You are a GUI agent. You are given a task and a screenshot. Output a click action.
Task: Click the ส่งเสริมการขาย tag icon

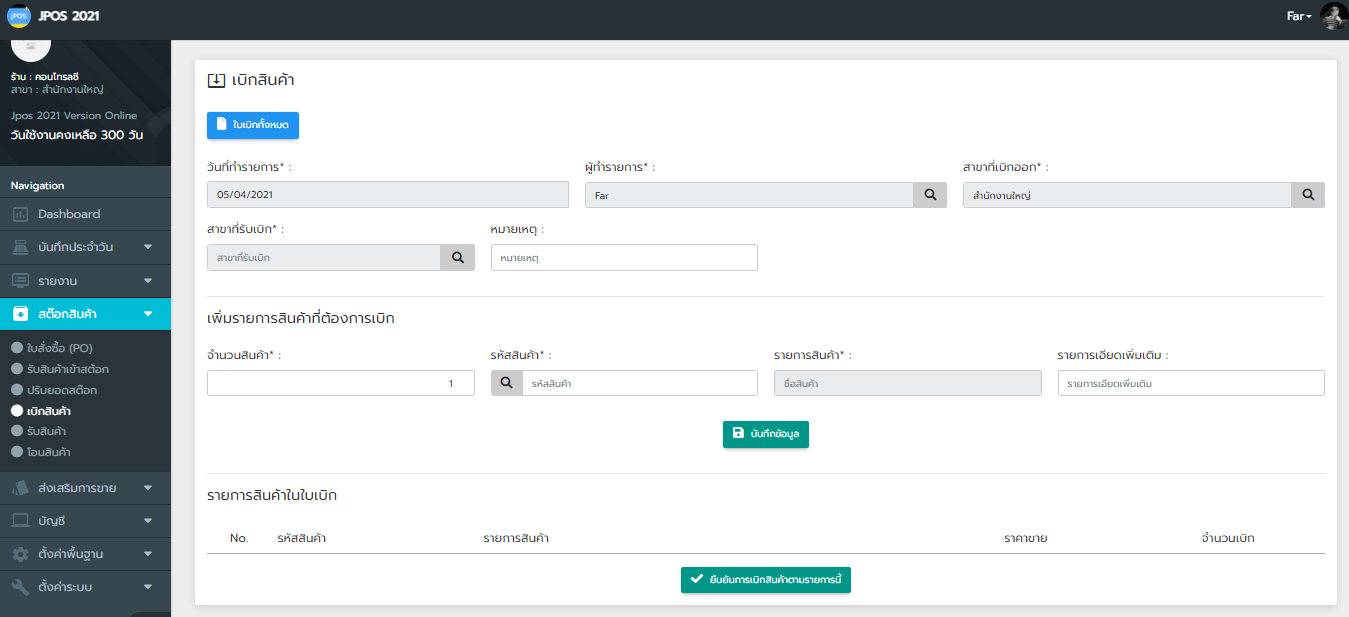point(20,488)
